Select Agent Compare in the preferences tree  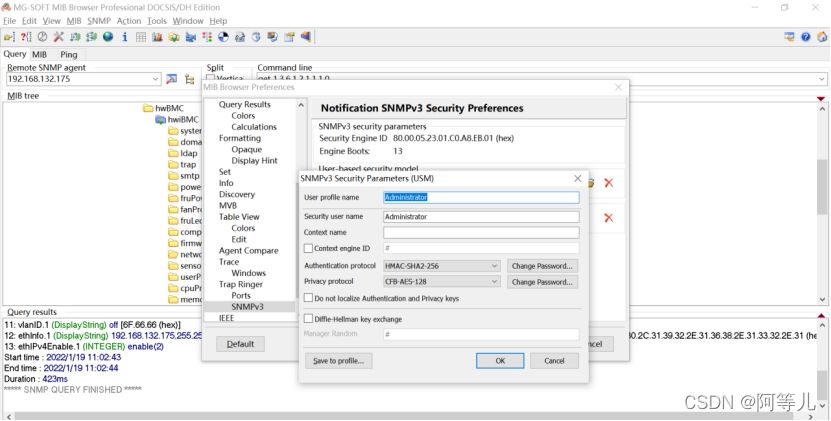(x=249, y=250)
